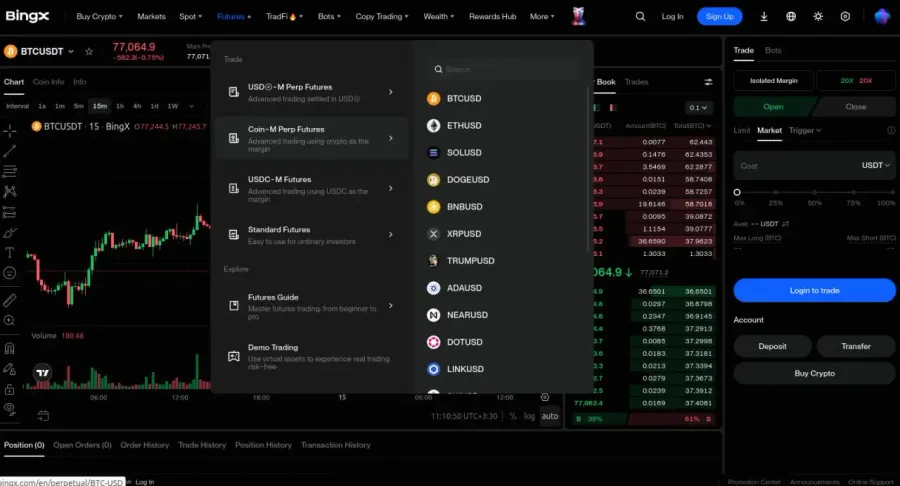This screenshot has width=900, height=486.
Task: Open the Buy Crypto menu
Action: tap(99, 17)
